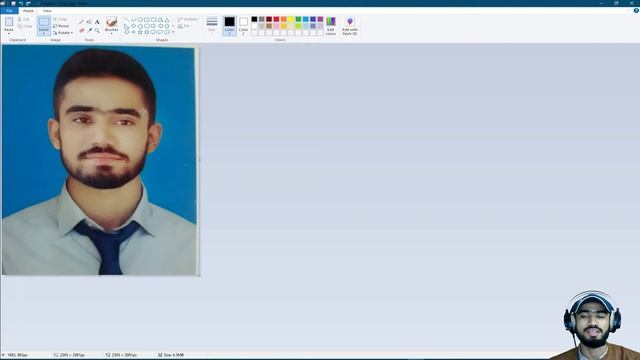Choose the black palette swatch

tap(254, 19)
